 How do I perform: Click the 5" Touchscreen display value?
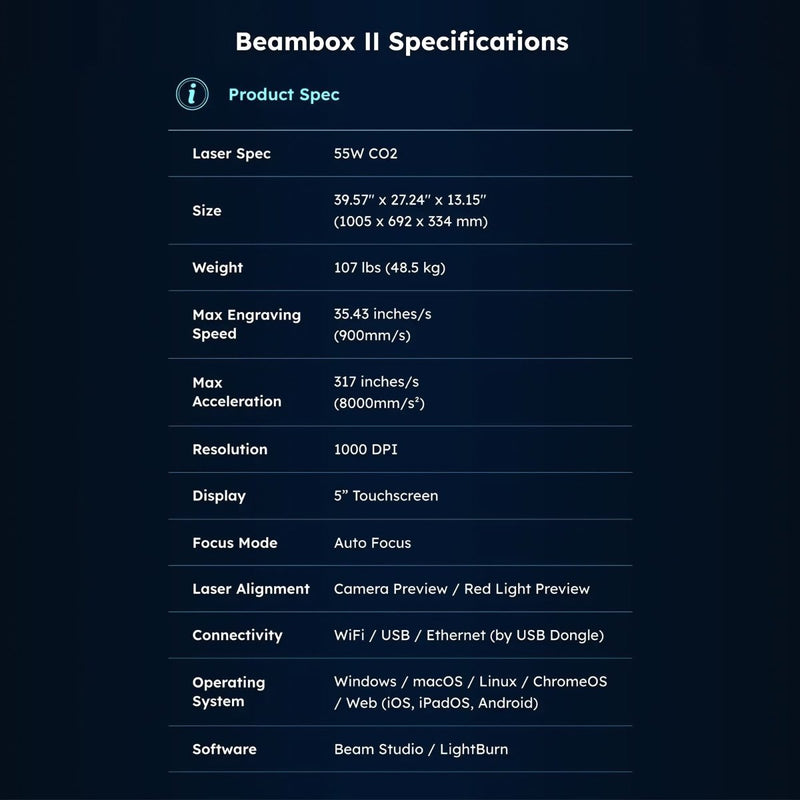click(x=386, y=496)
